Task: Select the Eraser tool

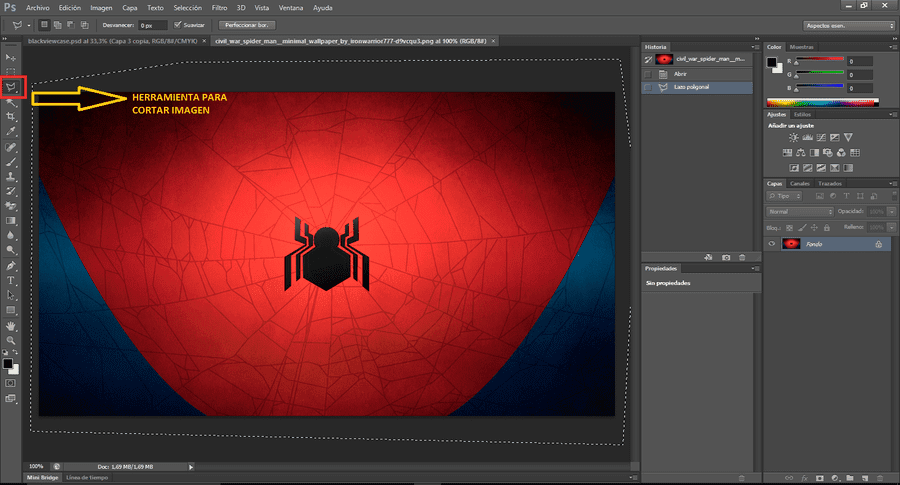Action: coord(11,206)
